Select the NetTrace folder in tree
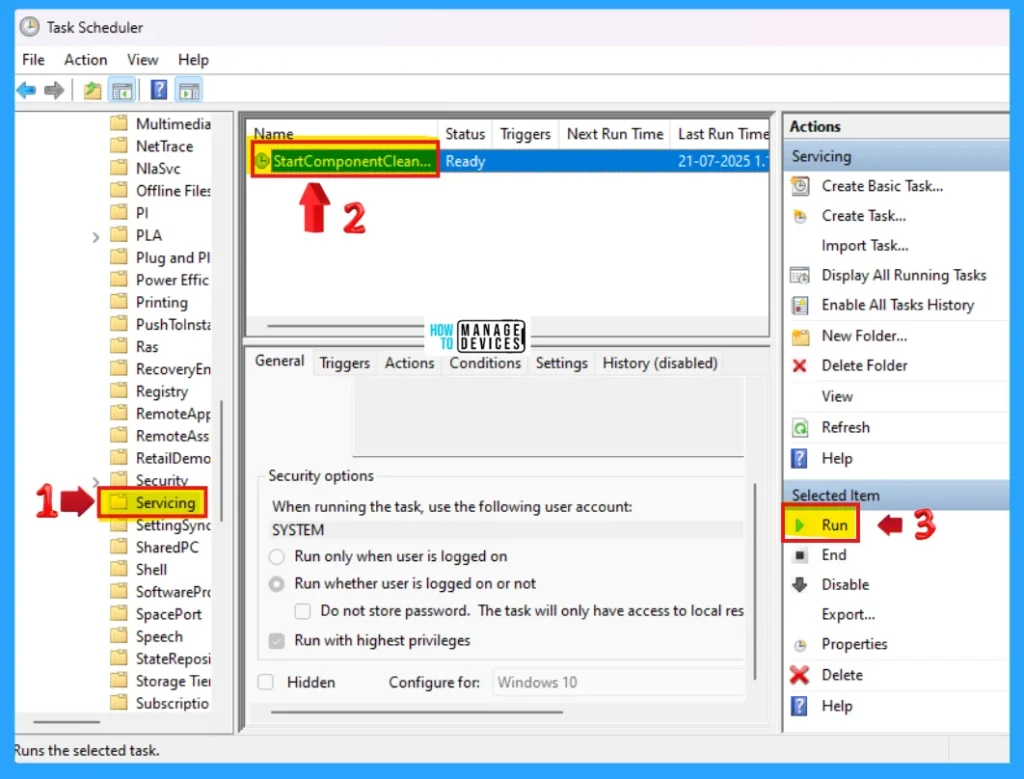1024x779 pixels. pyautogui.click(x=165, y=146)
